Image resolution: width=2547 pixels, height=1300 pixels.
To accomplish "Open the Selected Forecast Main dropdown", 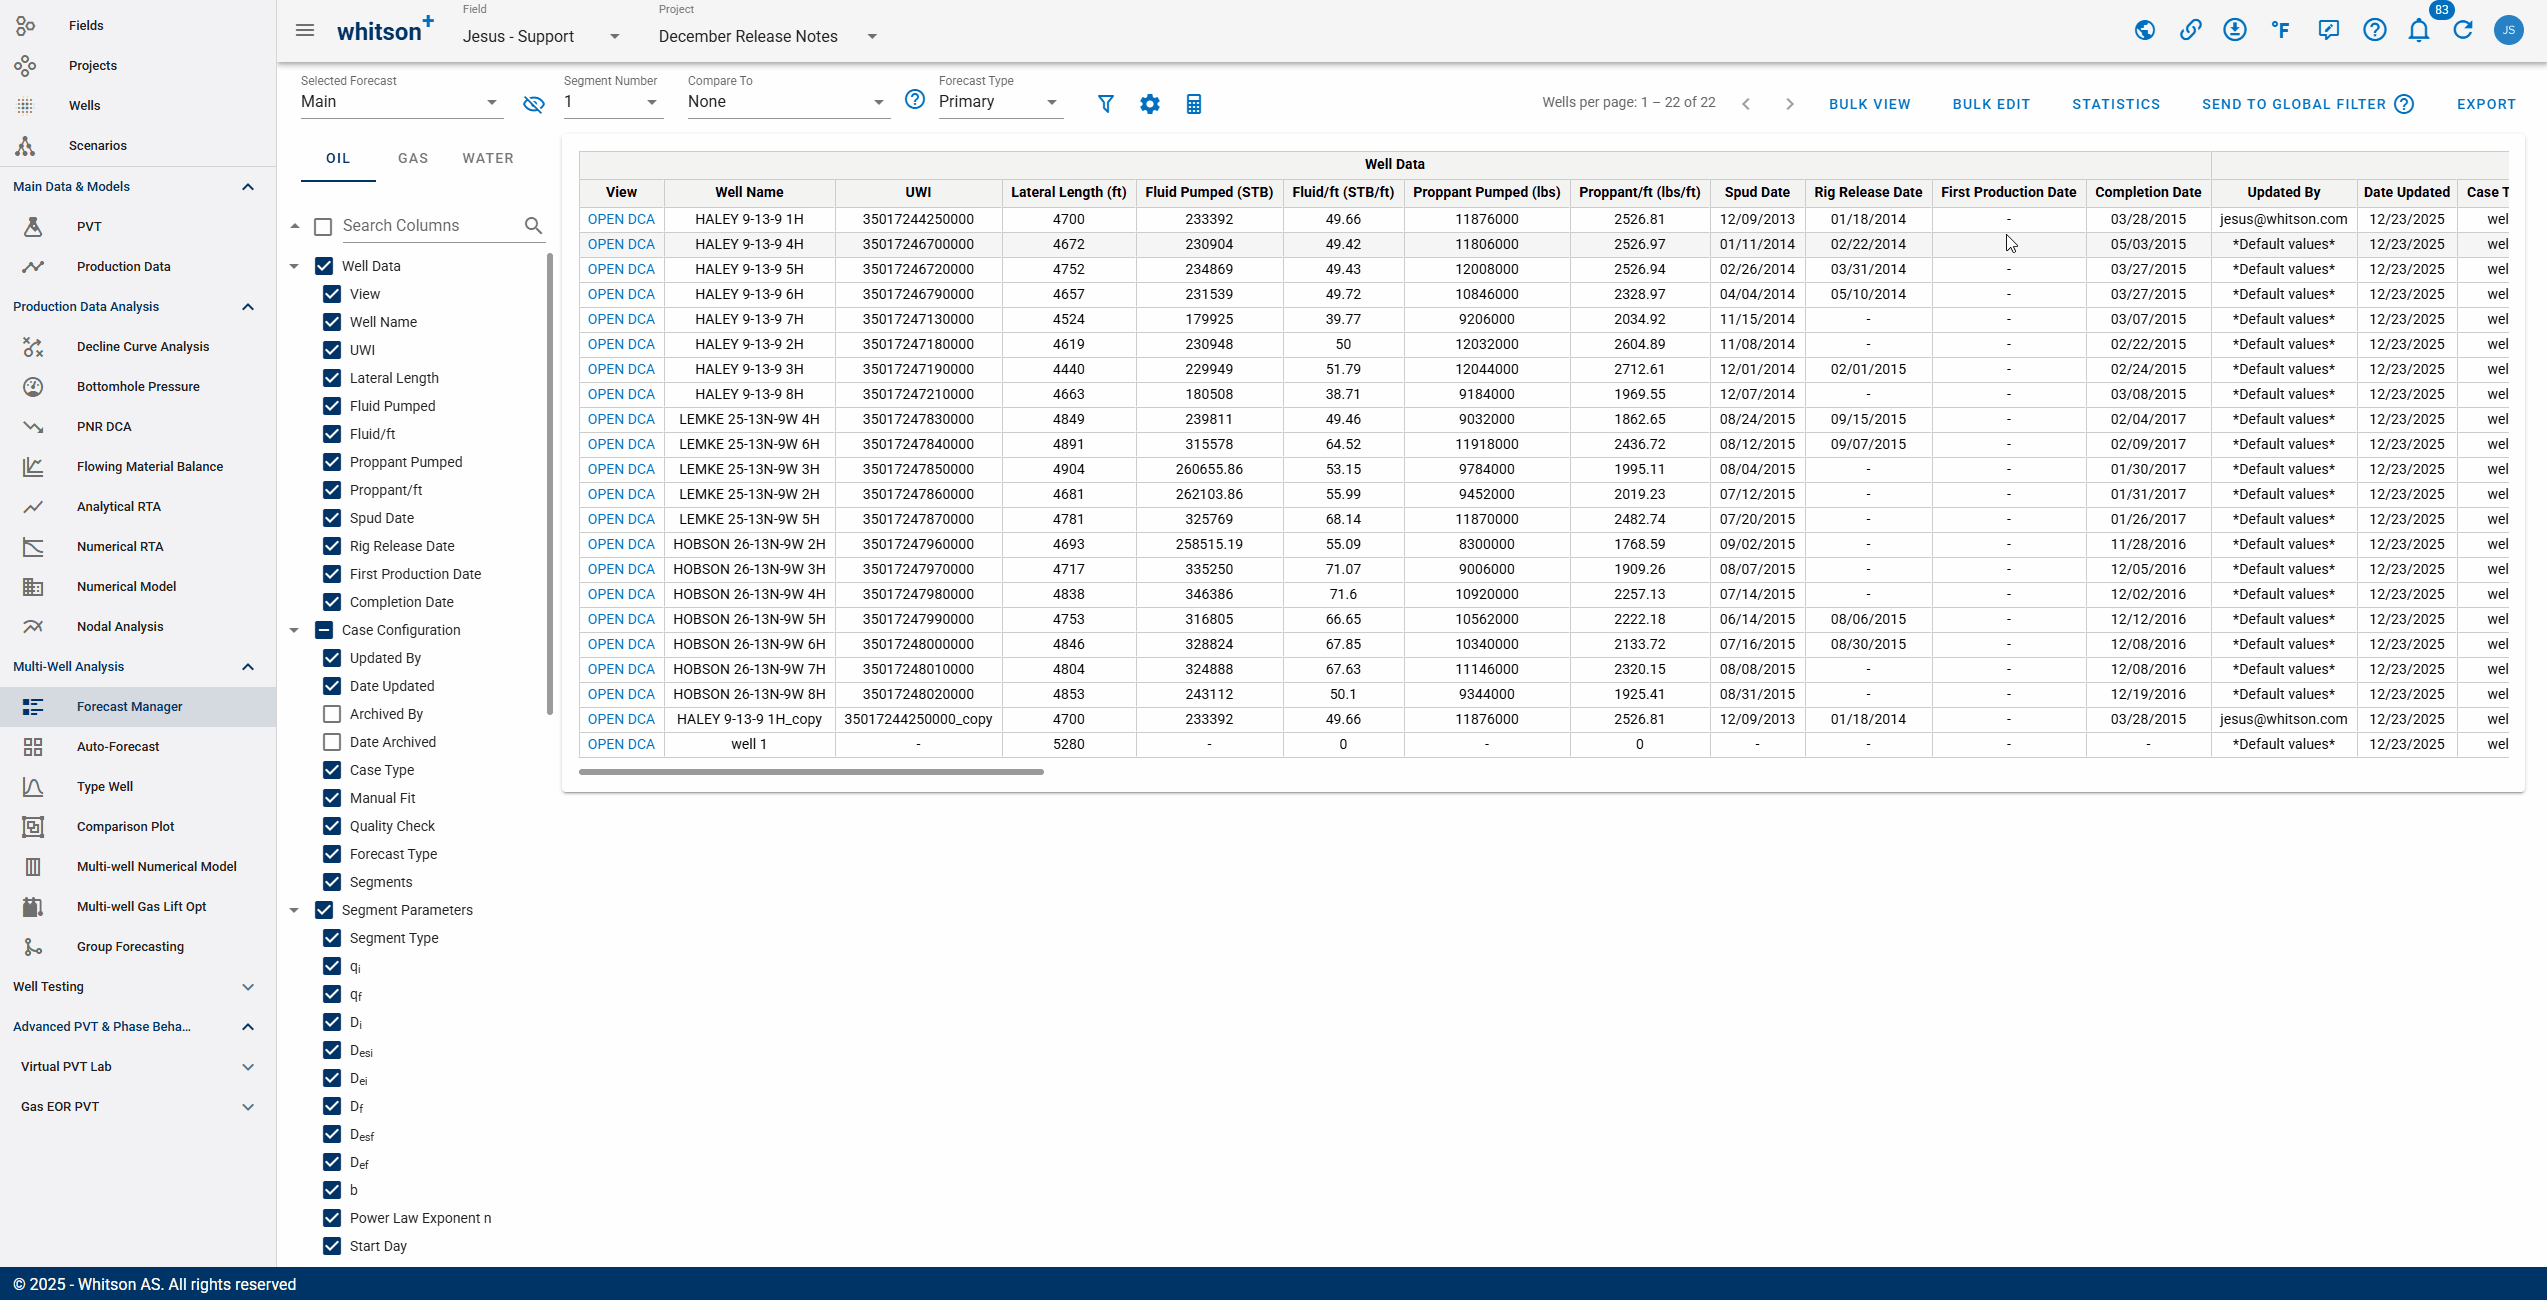I will click(399, 102).
